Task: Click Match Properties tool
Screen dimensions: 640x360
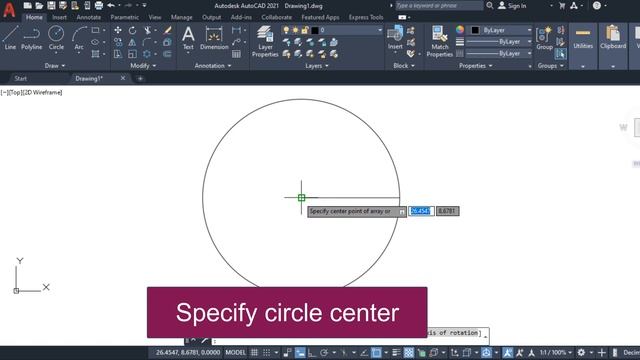Action: (440, 41)
